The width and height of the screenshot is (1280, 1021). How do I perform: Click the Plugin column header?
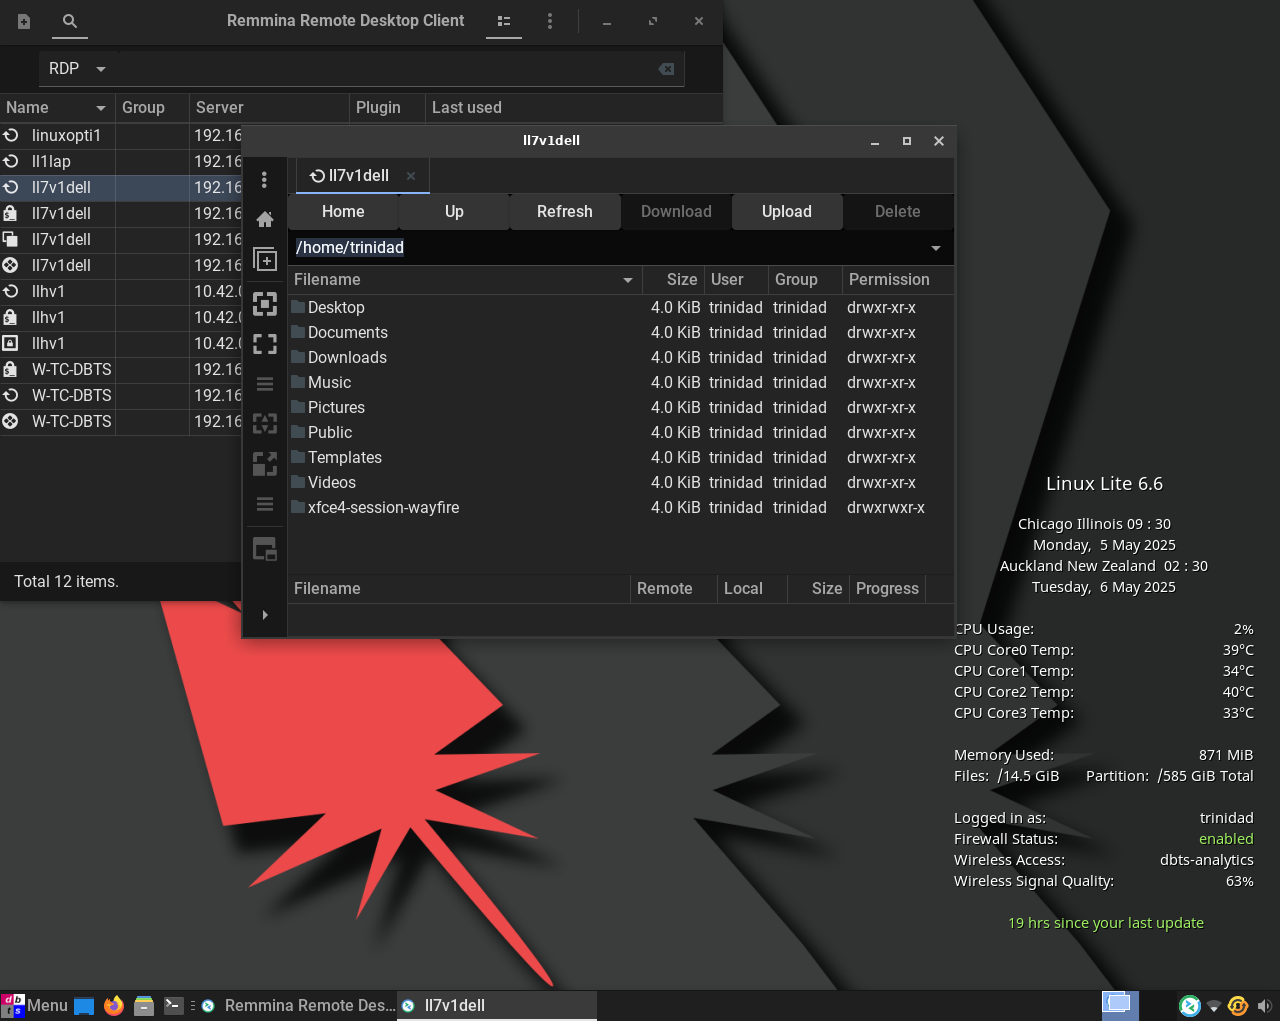coord(388,108)
